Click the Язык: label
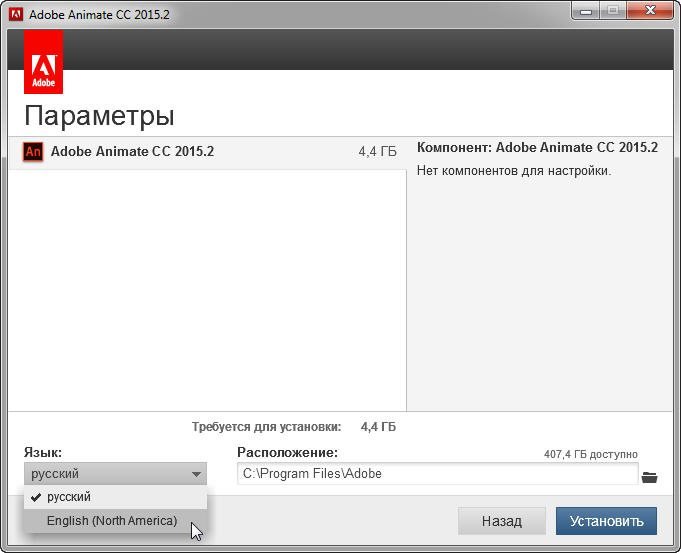Viewport: 681px width, 553px height. point(43,452)
